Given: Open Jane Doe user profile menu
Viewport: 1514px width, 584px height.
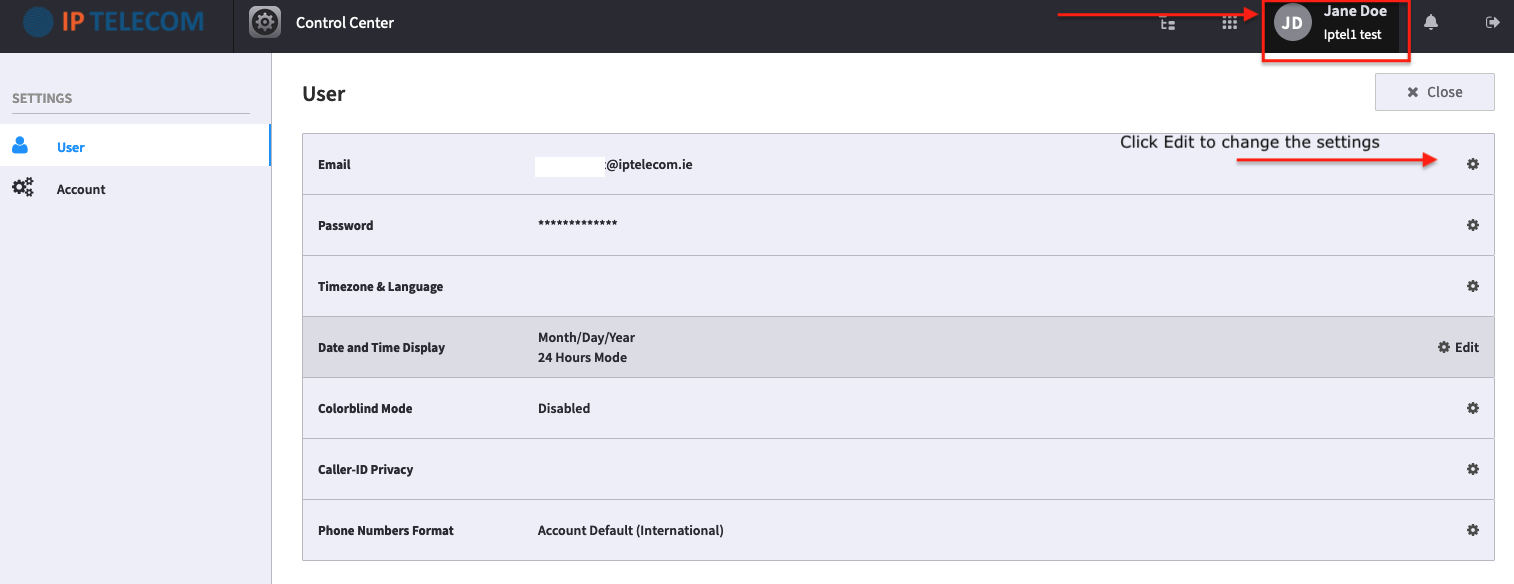Looking at the screenshot, I should click(1335, 23).
